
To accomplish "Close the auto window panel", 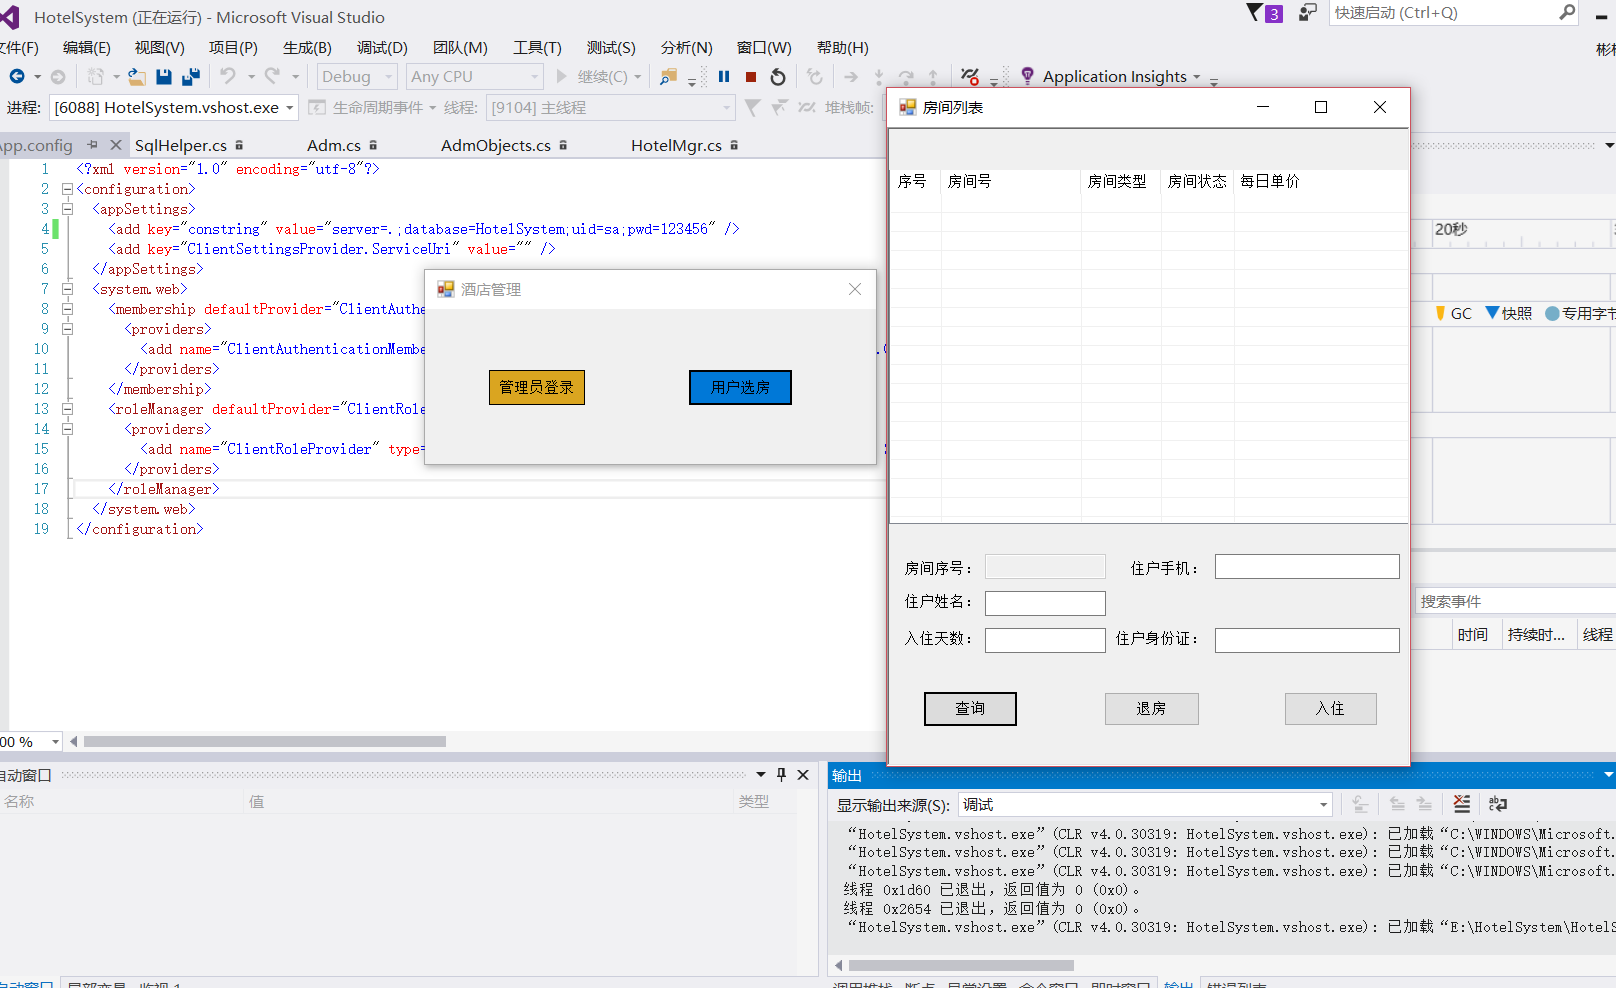I will click(803, 775).
